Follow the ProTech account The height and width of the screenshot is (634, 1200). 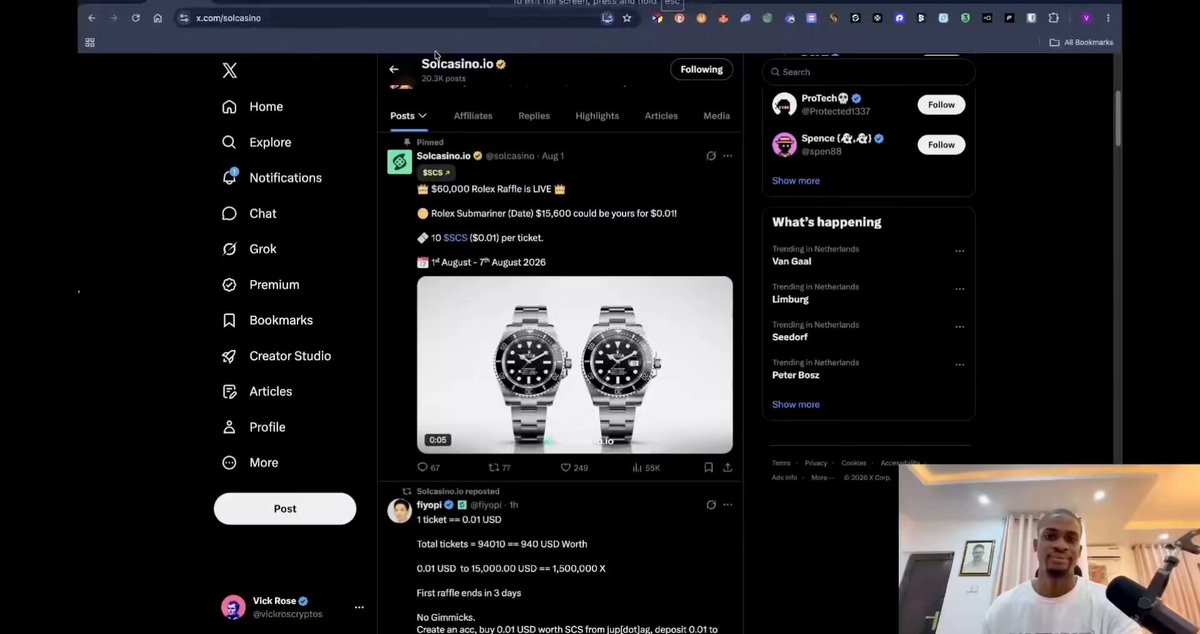pyautogui.click(x=941, y=104)
